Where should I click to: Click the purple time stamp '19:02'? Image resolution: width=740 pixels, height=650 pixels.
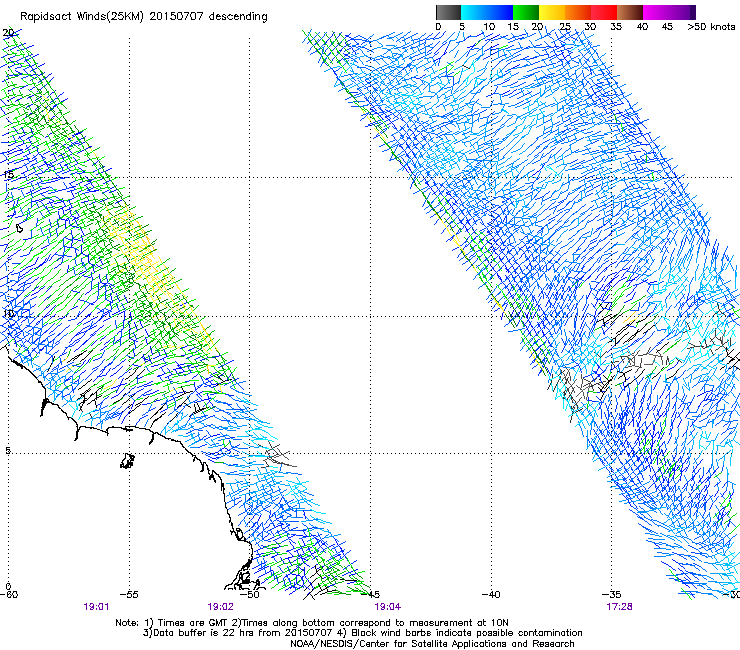point(220,607)
